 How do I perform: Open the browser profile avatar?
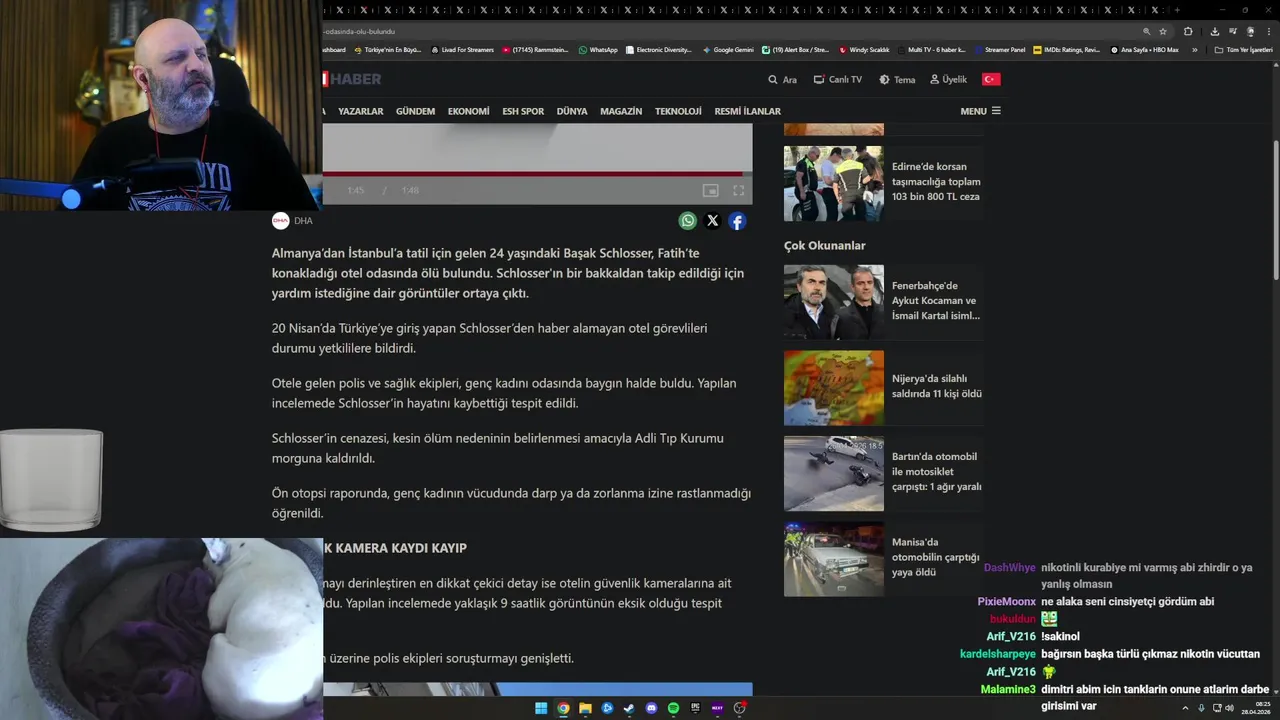point(1250,31)
